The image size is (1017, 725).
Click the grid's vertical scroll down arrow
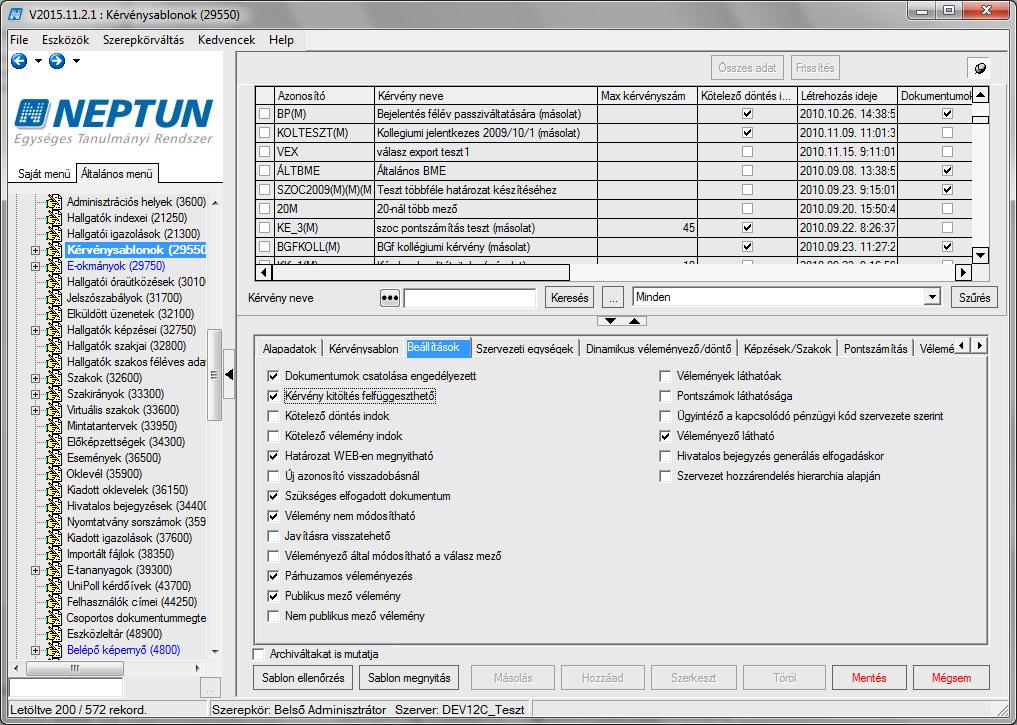(980, 256)
